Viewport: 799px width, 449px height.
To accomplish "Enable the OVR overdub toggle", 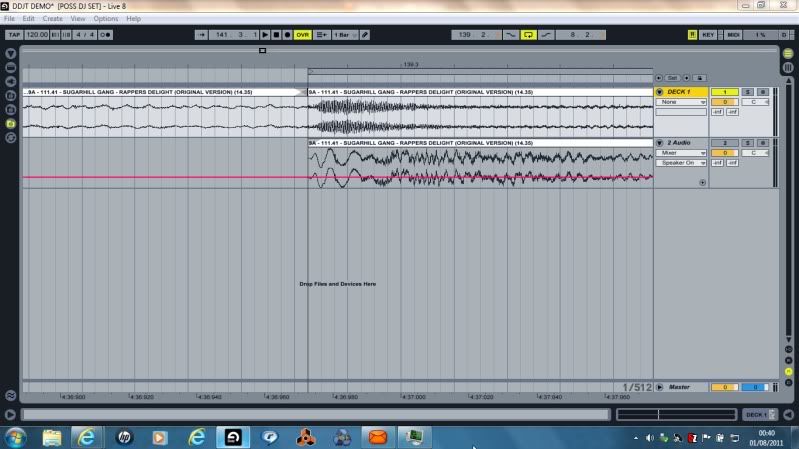I will (302, 34).
